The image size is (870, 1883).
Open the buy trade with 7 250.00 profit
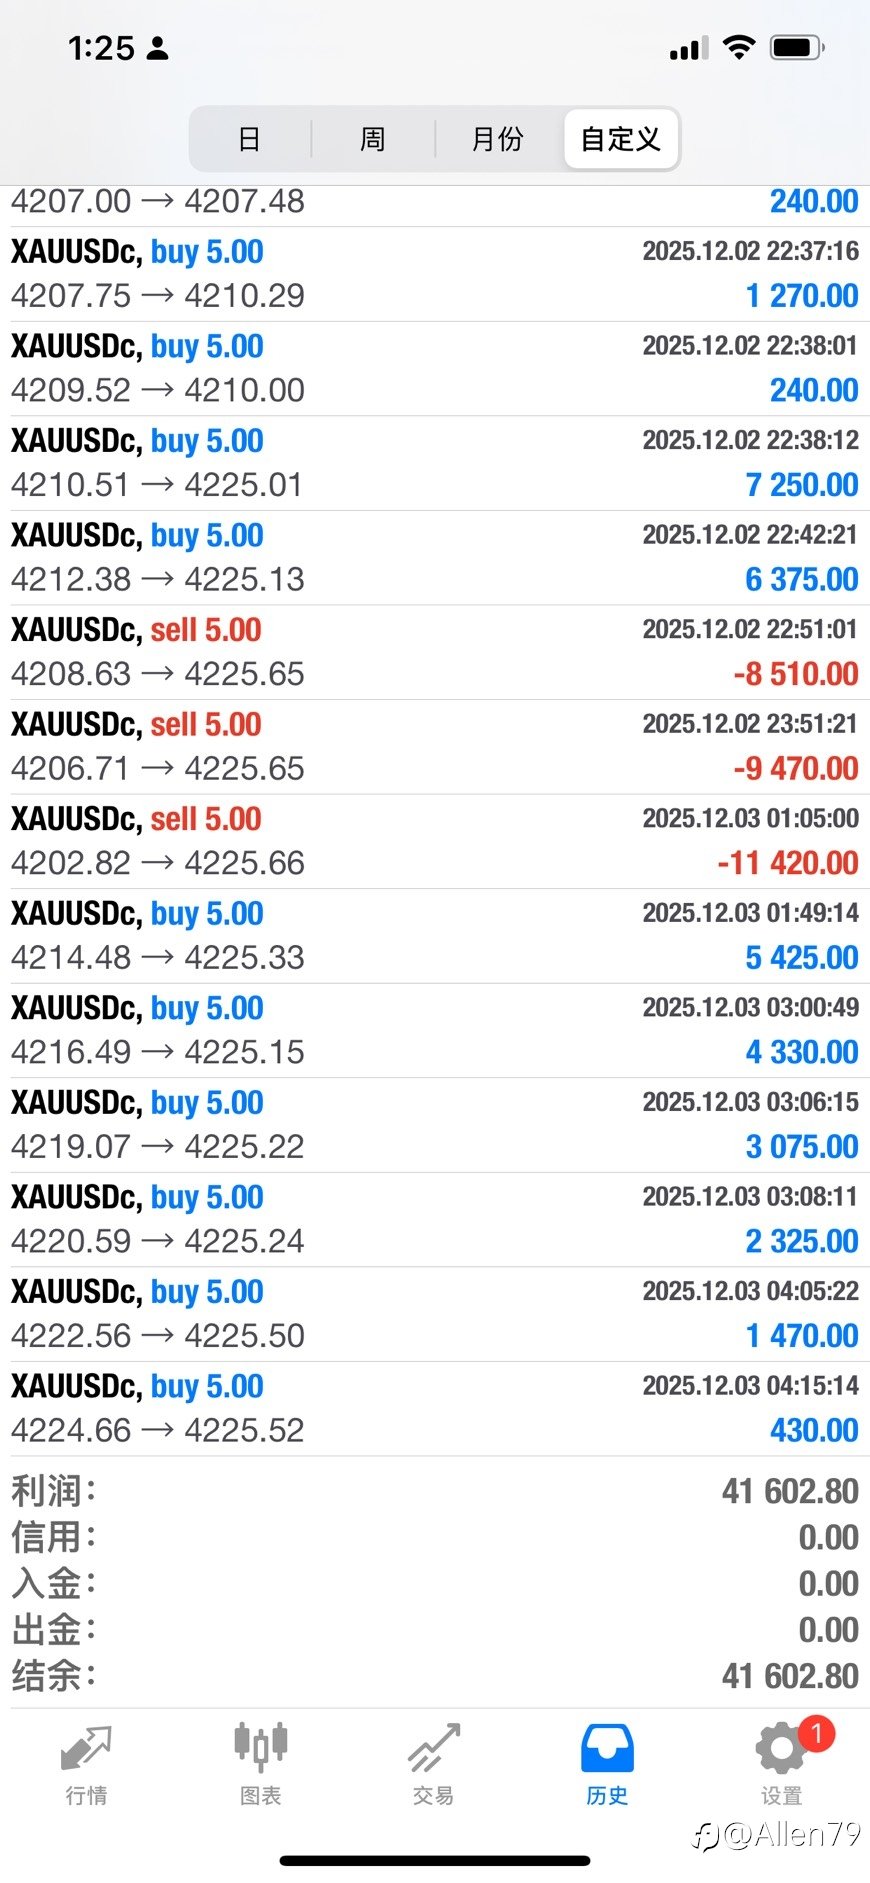435,463
